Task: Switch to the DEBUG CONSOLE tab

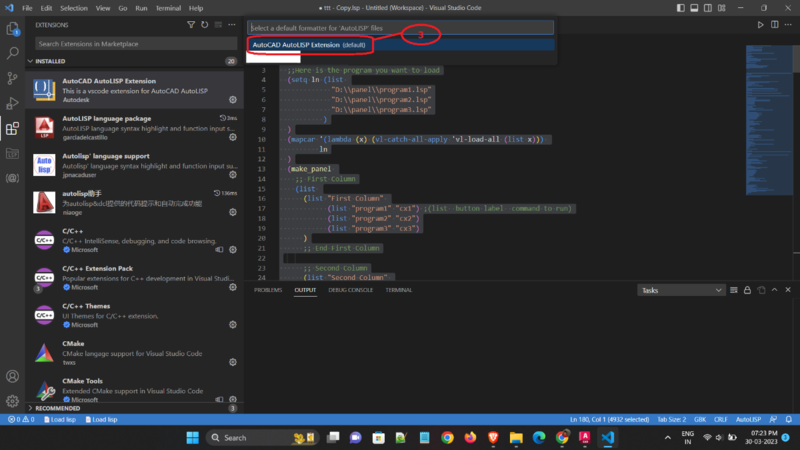Action: (350, 290)
